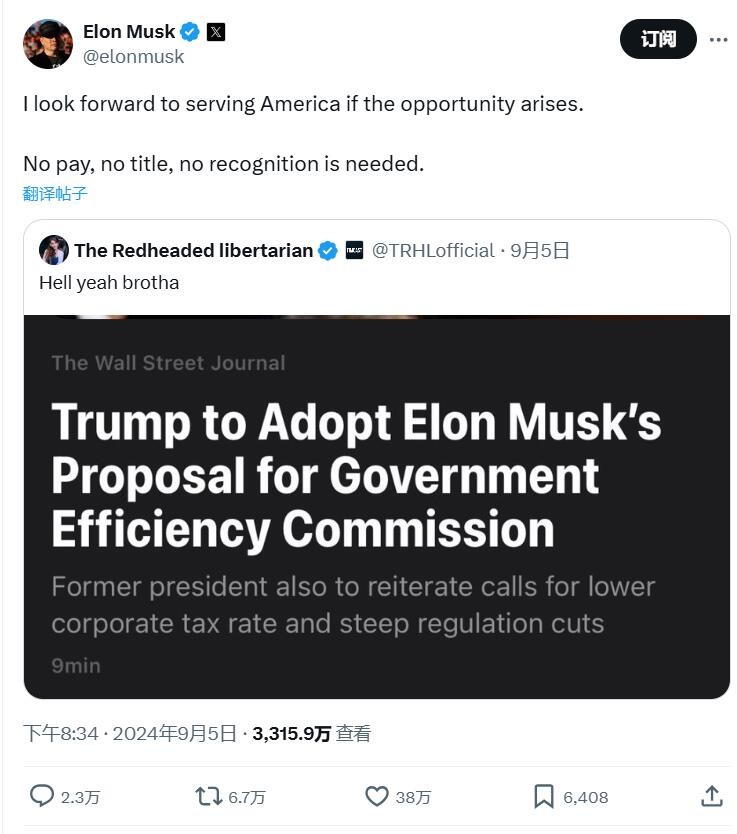Viewport: 737px width, 834px height.
Task: Like the post with the heart icon
Action: coord(376,796)
